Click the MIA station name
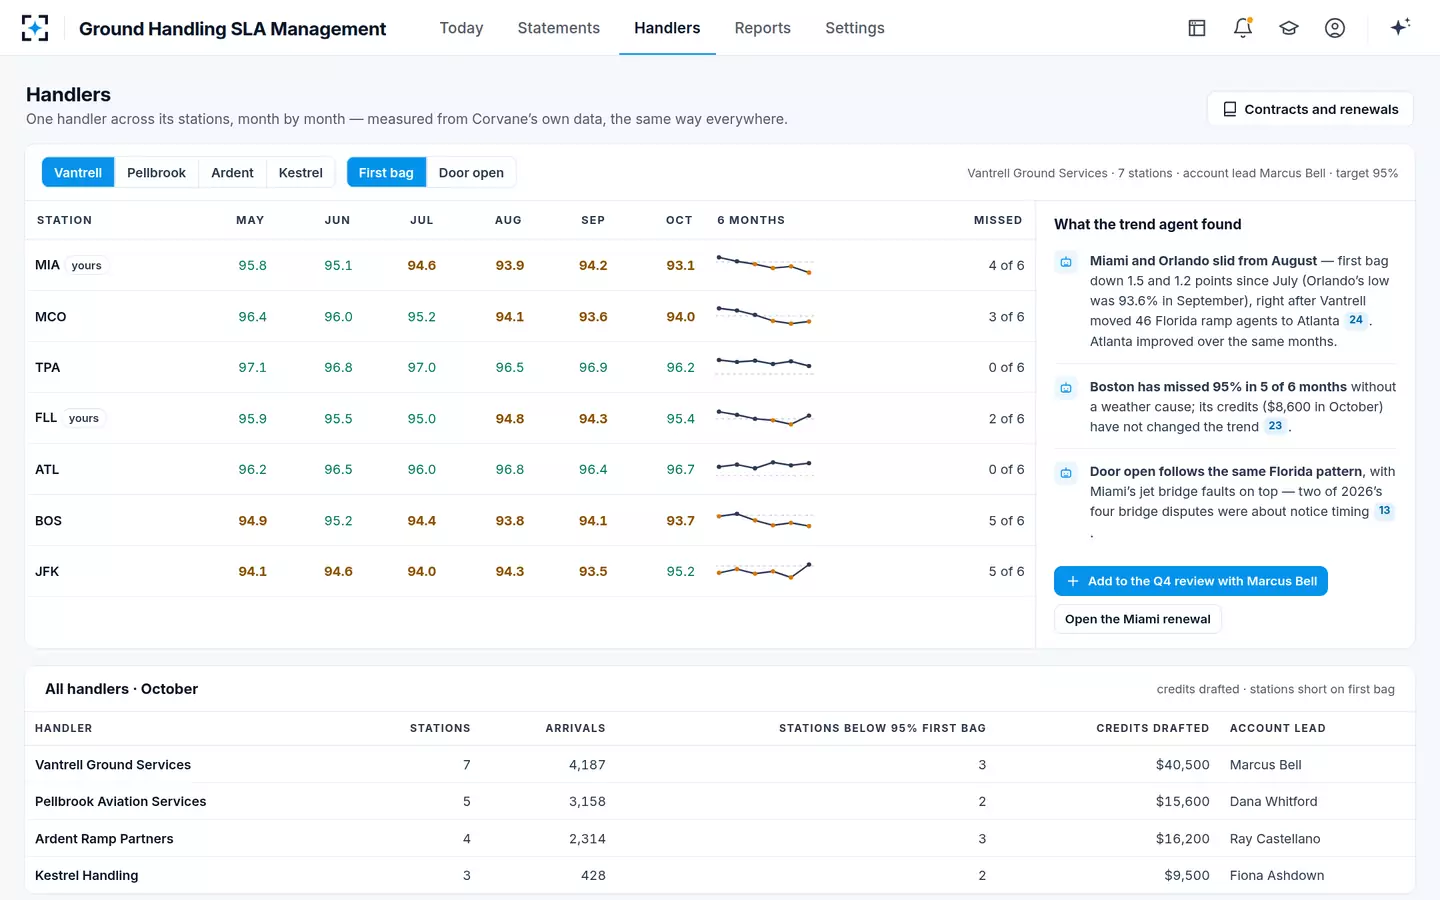 click(x=47, y=265)
